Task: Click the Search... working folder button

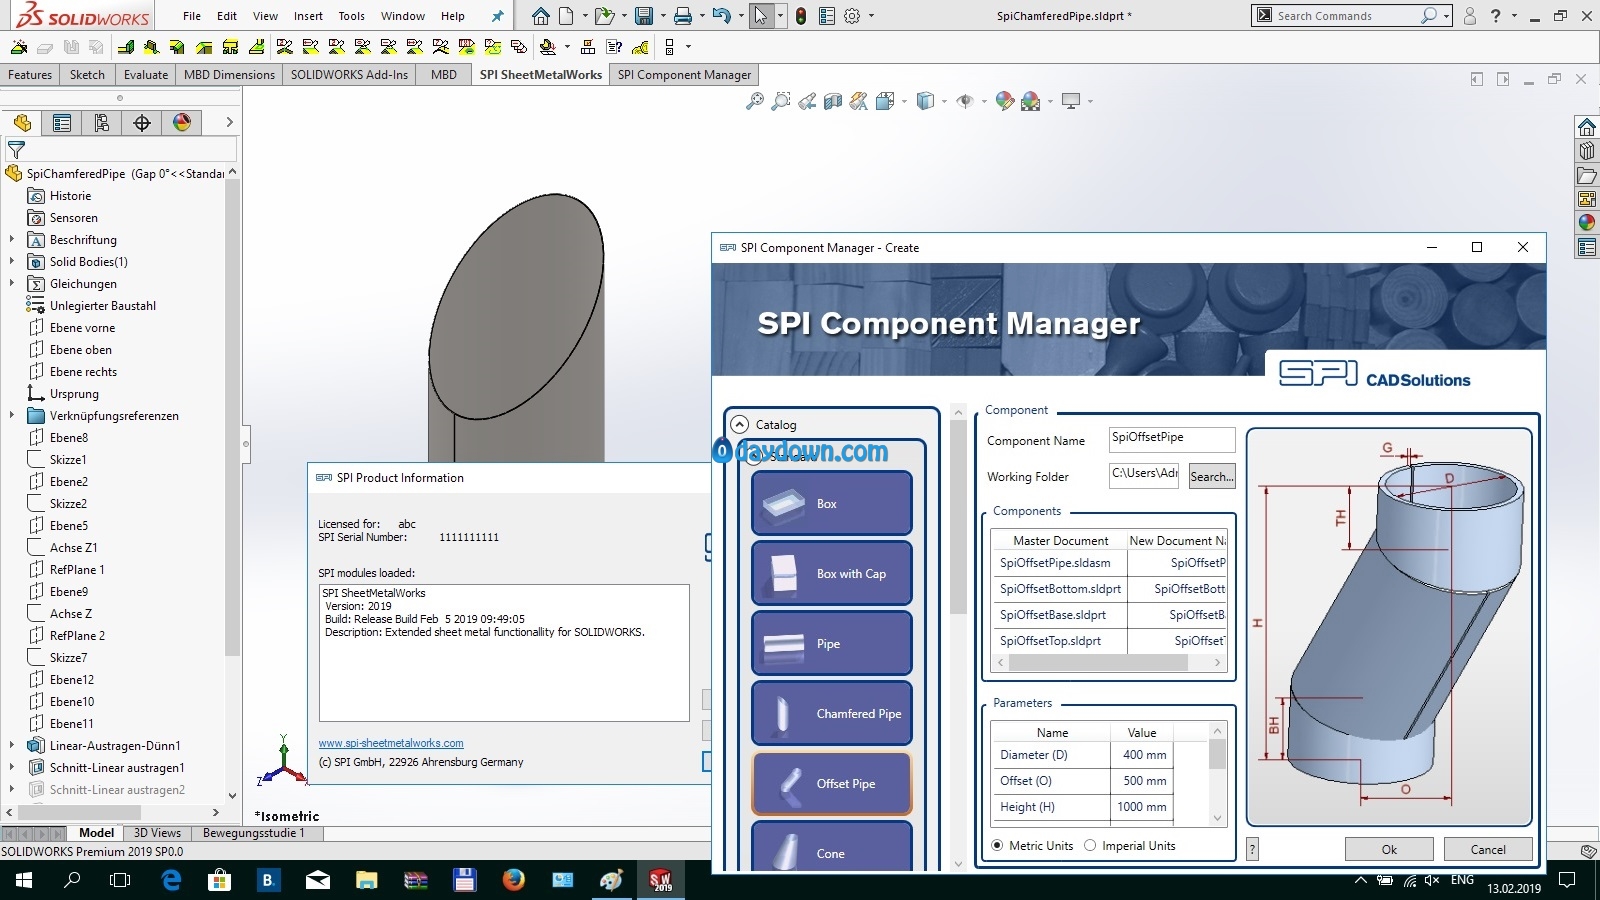Action: point(1211,477)
